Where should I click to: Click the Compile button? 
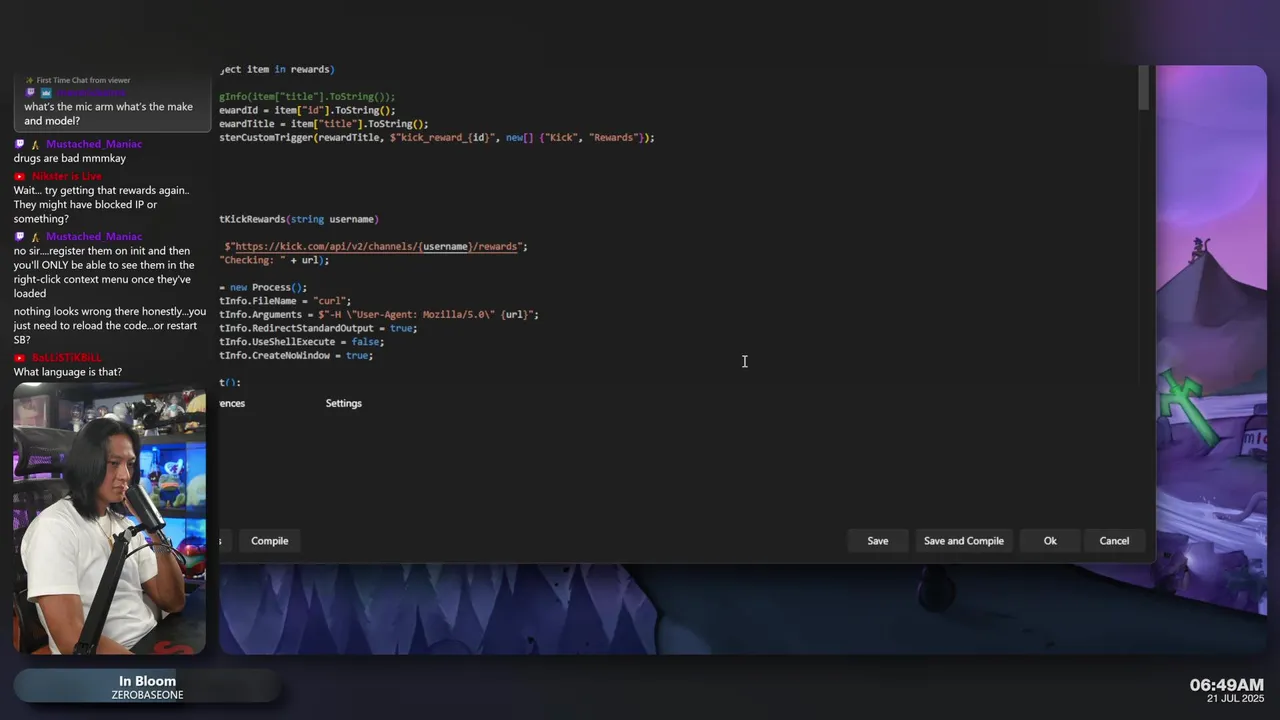269,541
